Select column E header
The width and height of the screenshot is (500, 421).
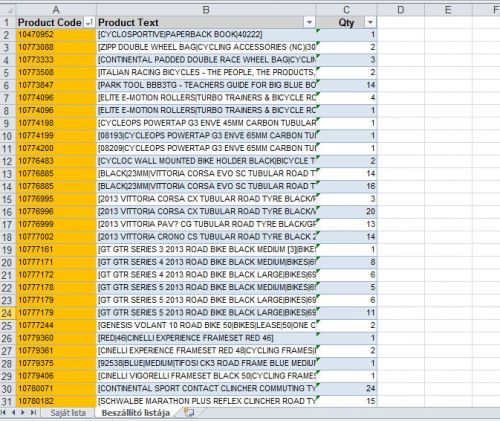(448, 10)
